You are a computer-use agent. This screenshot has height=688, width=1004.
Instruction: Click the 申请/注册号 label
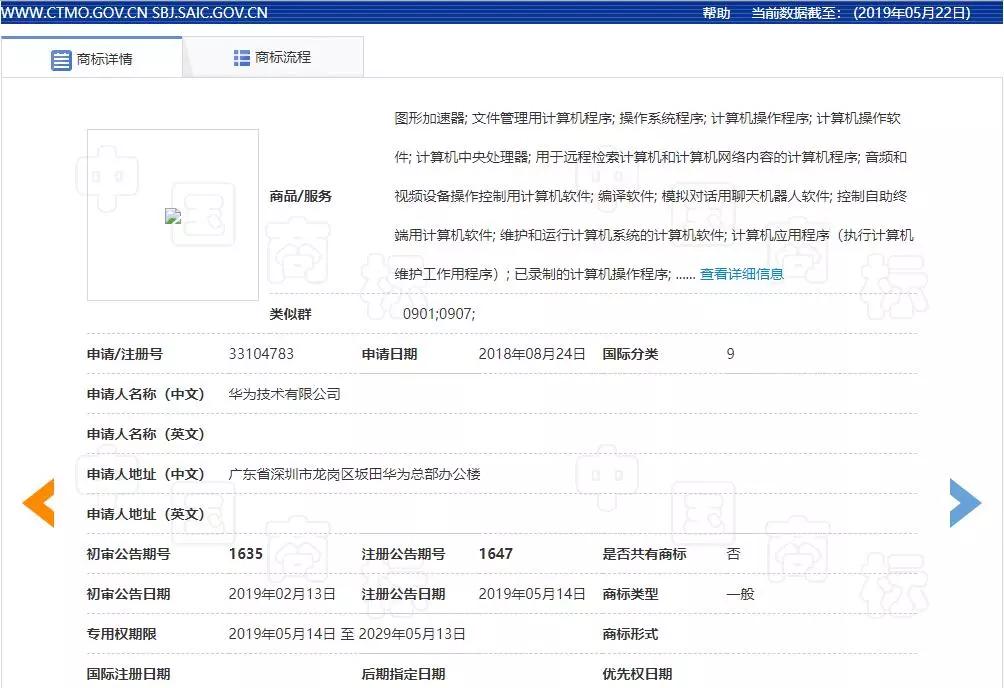coord(125,354)
